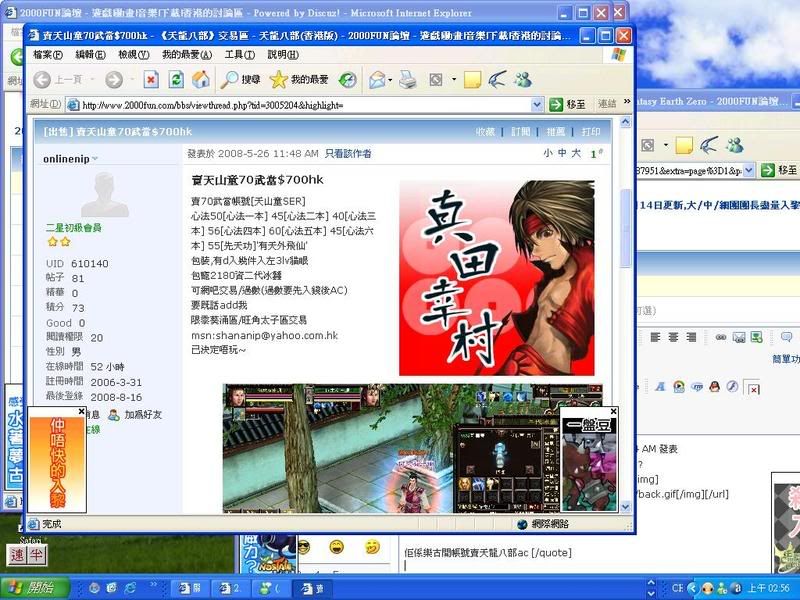The image size is (800, 600).
Task: Click the taskbar clock showing 上午 02:56
Action: point(769,588)
